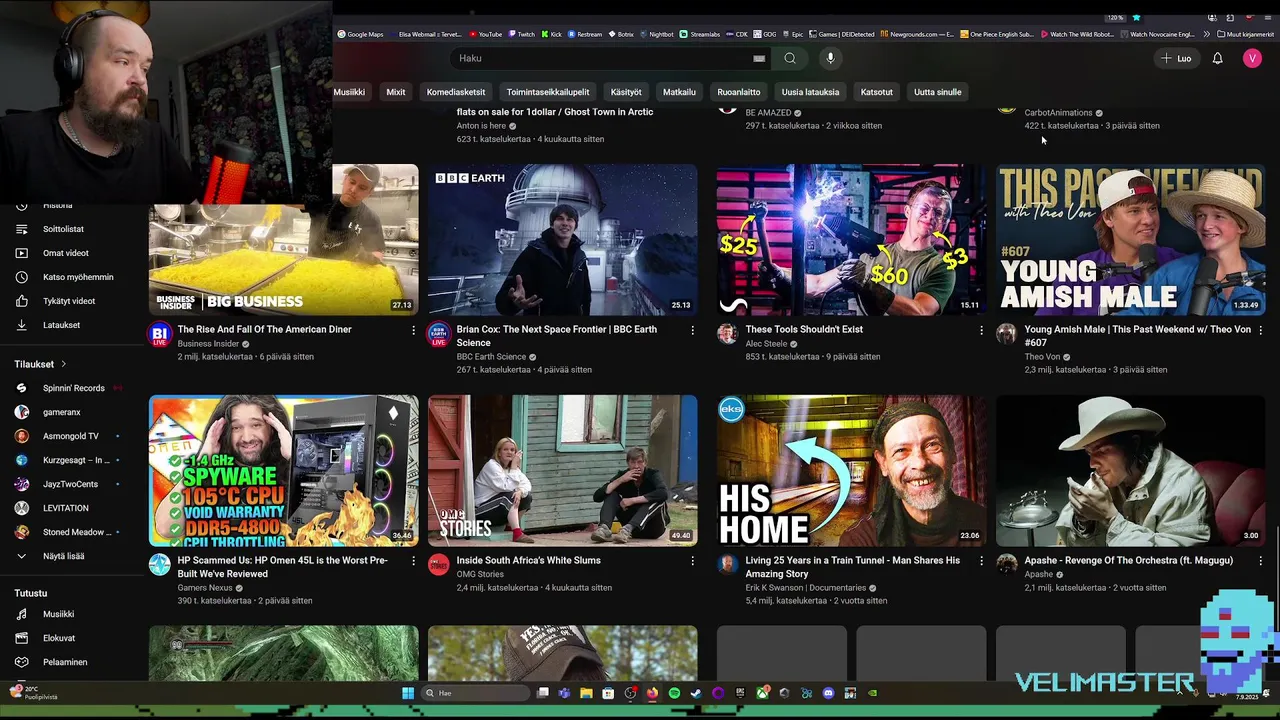
Task: Start voice search with the microphone icon
Action: point(830,58)
